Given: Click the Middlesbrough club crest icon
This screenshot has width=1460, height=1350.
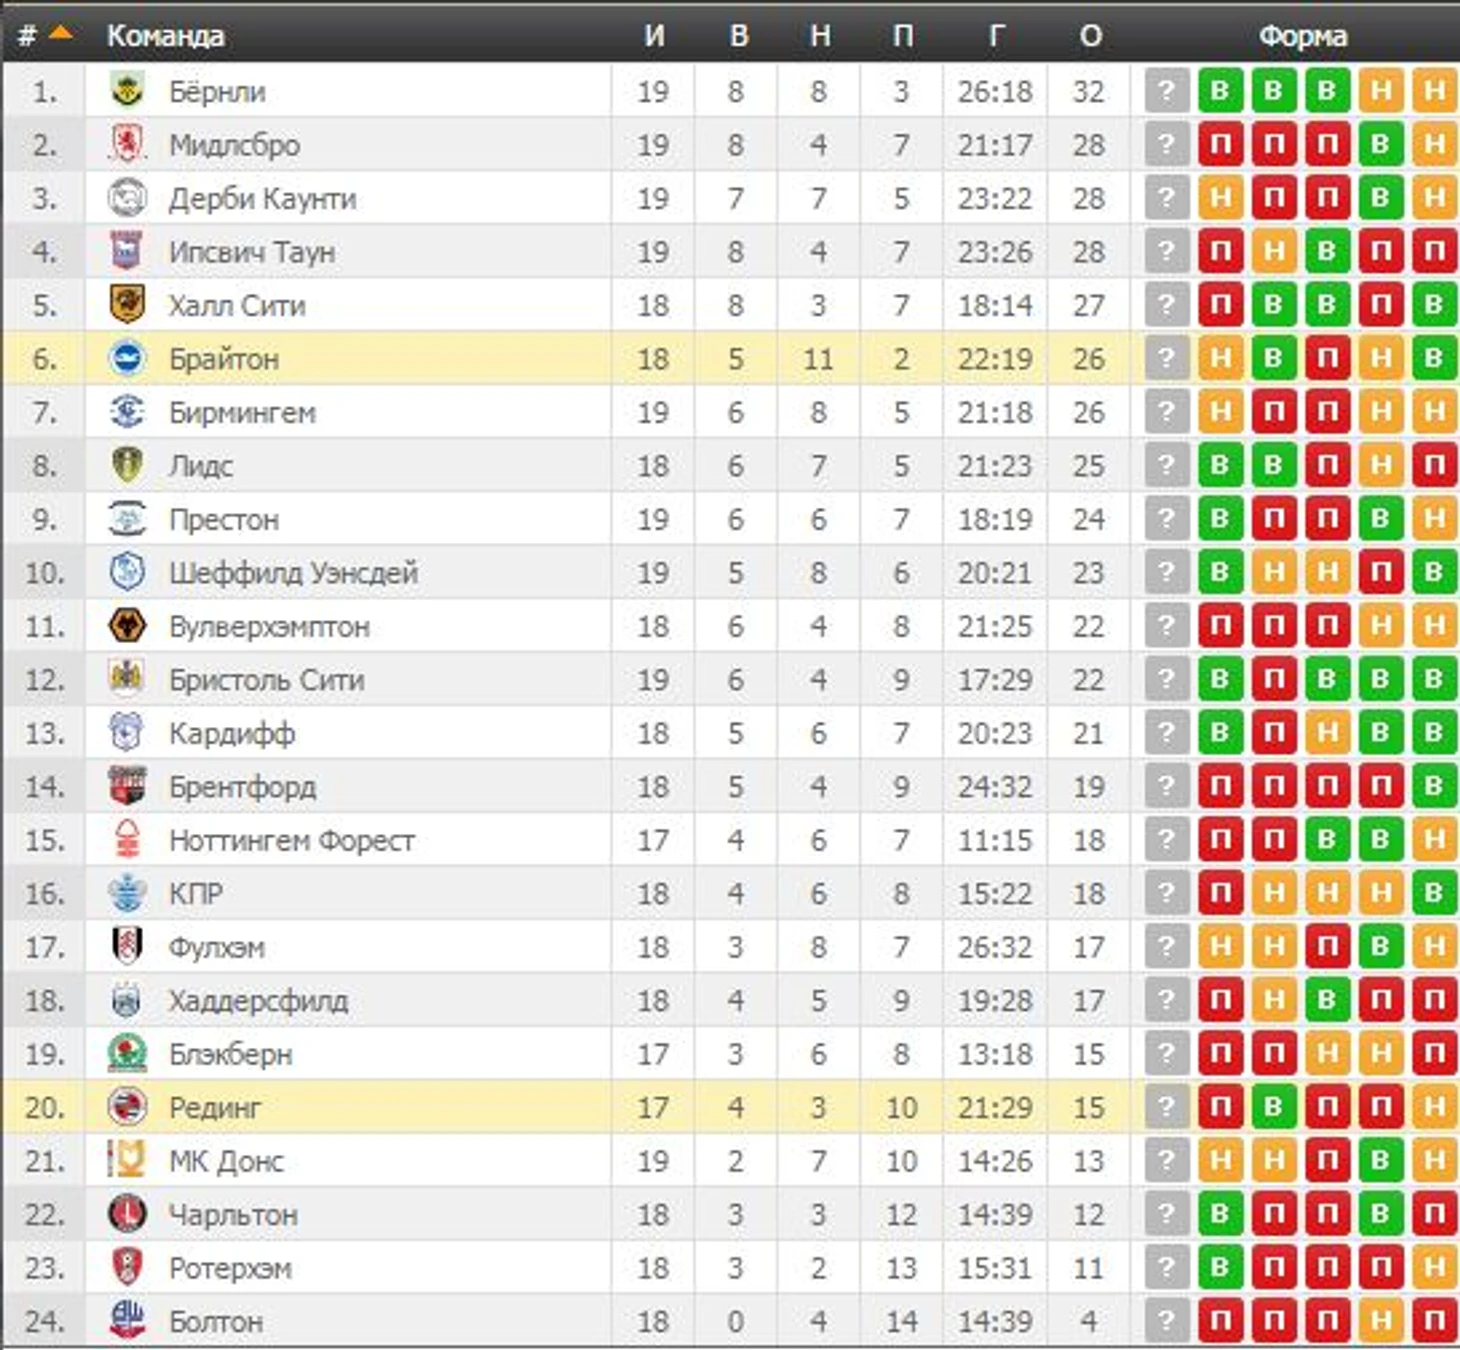Looking at the screenshot, I should [x=127, y=145].
